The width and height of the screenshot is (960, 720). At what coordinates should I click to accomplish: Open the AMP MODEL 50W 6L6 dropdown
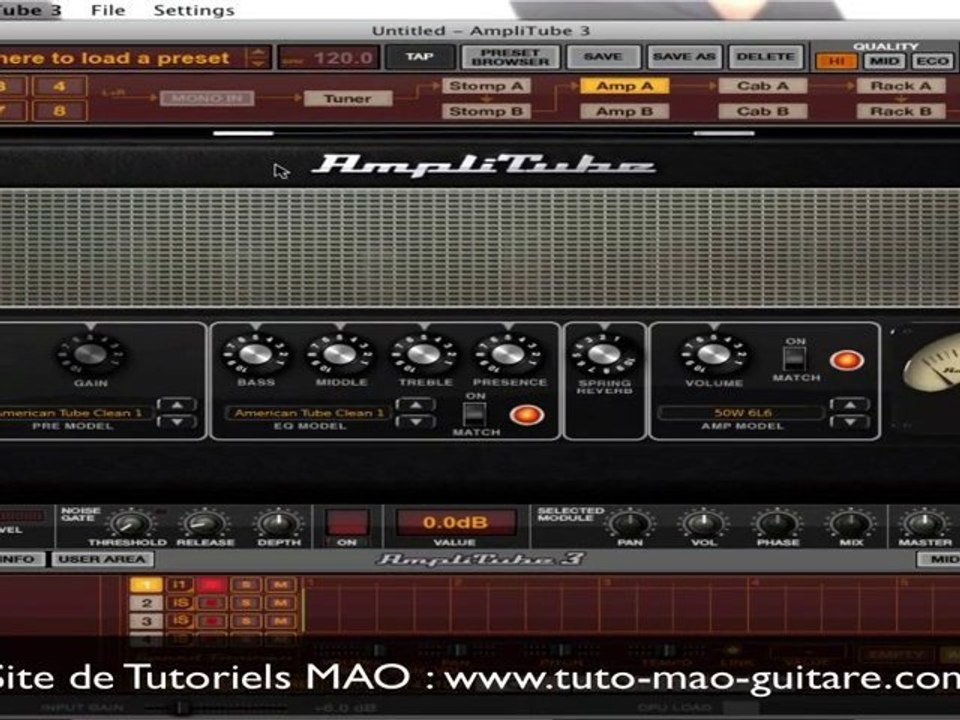(741, 413)
